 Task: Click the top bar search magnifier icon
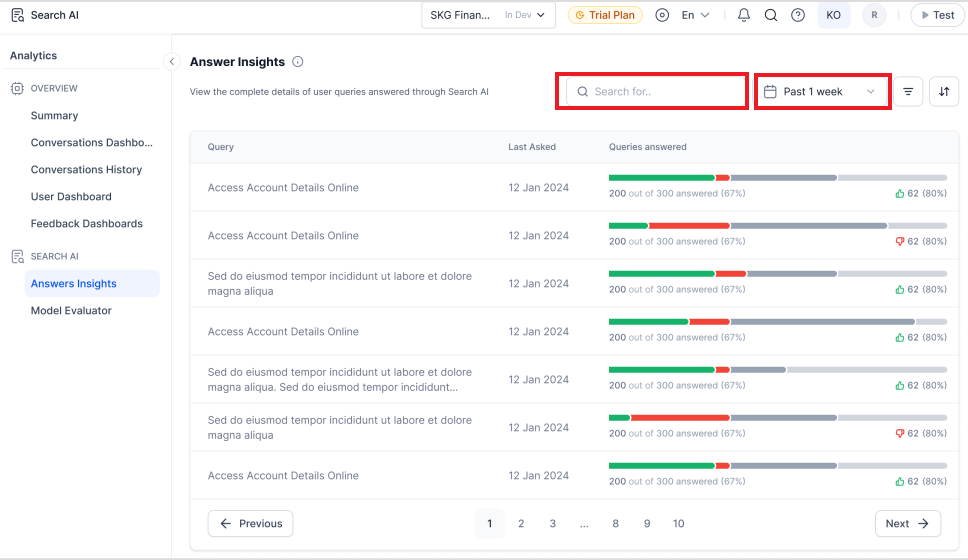coord(771,15)
